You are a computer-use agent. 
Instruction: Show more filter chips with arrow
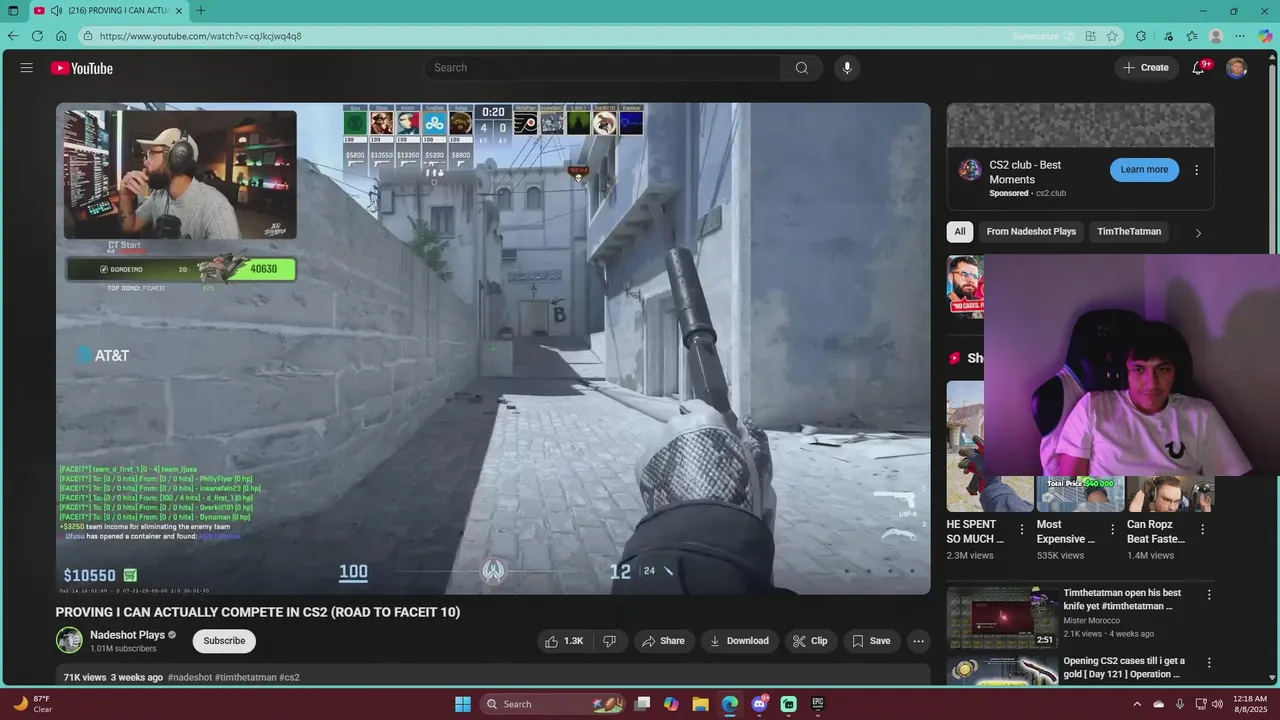1198,233
